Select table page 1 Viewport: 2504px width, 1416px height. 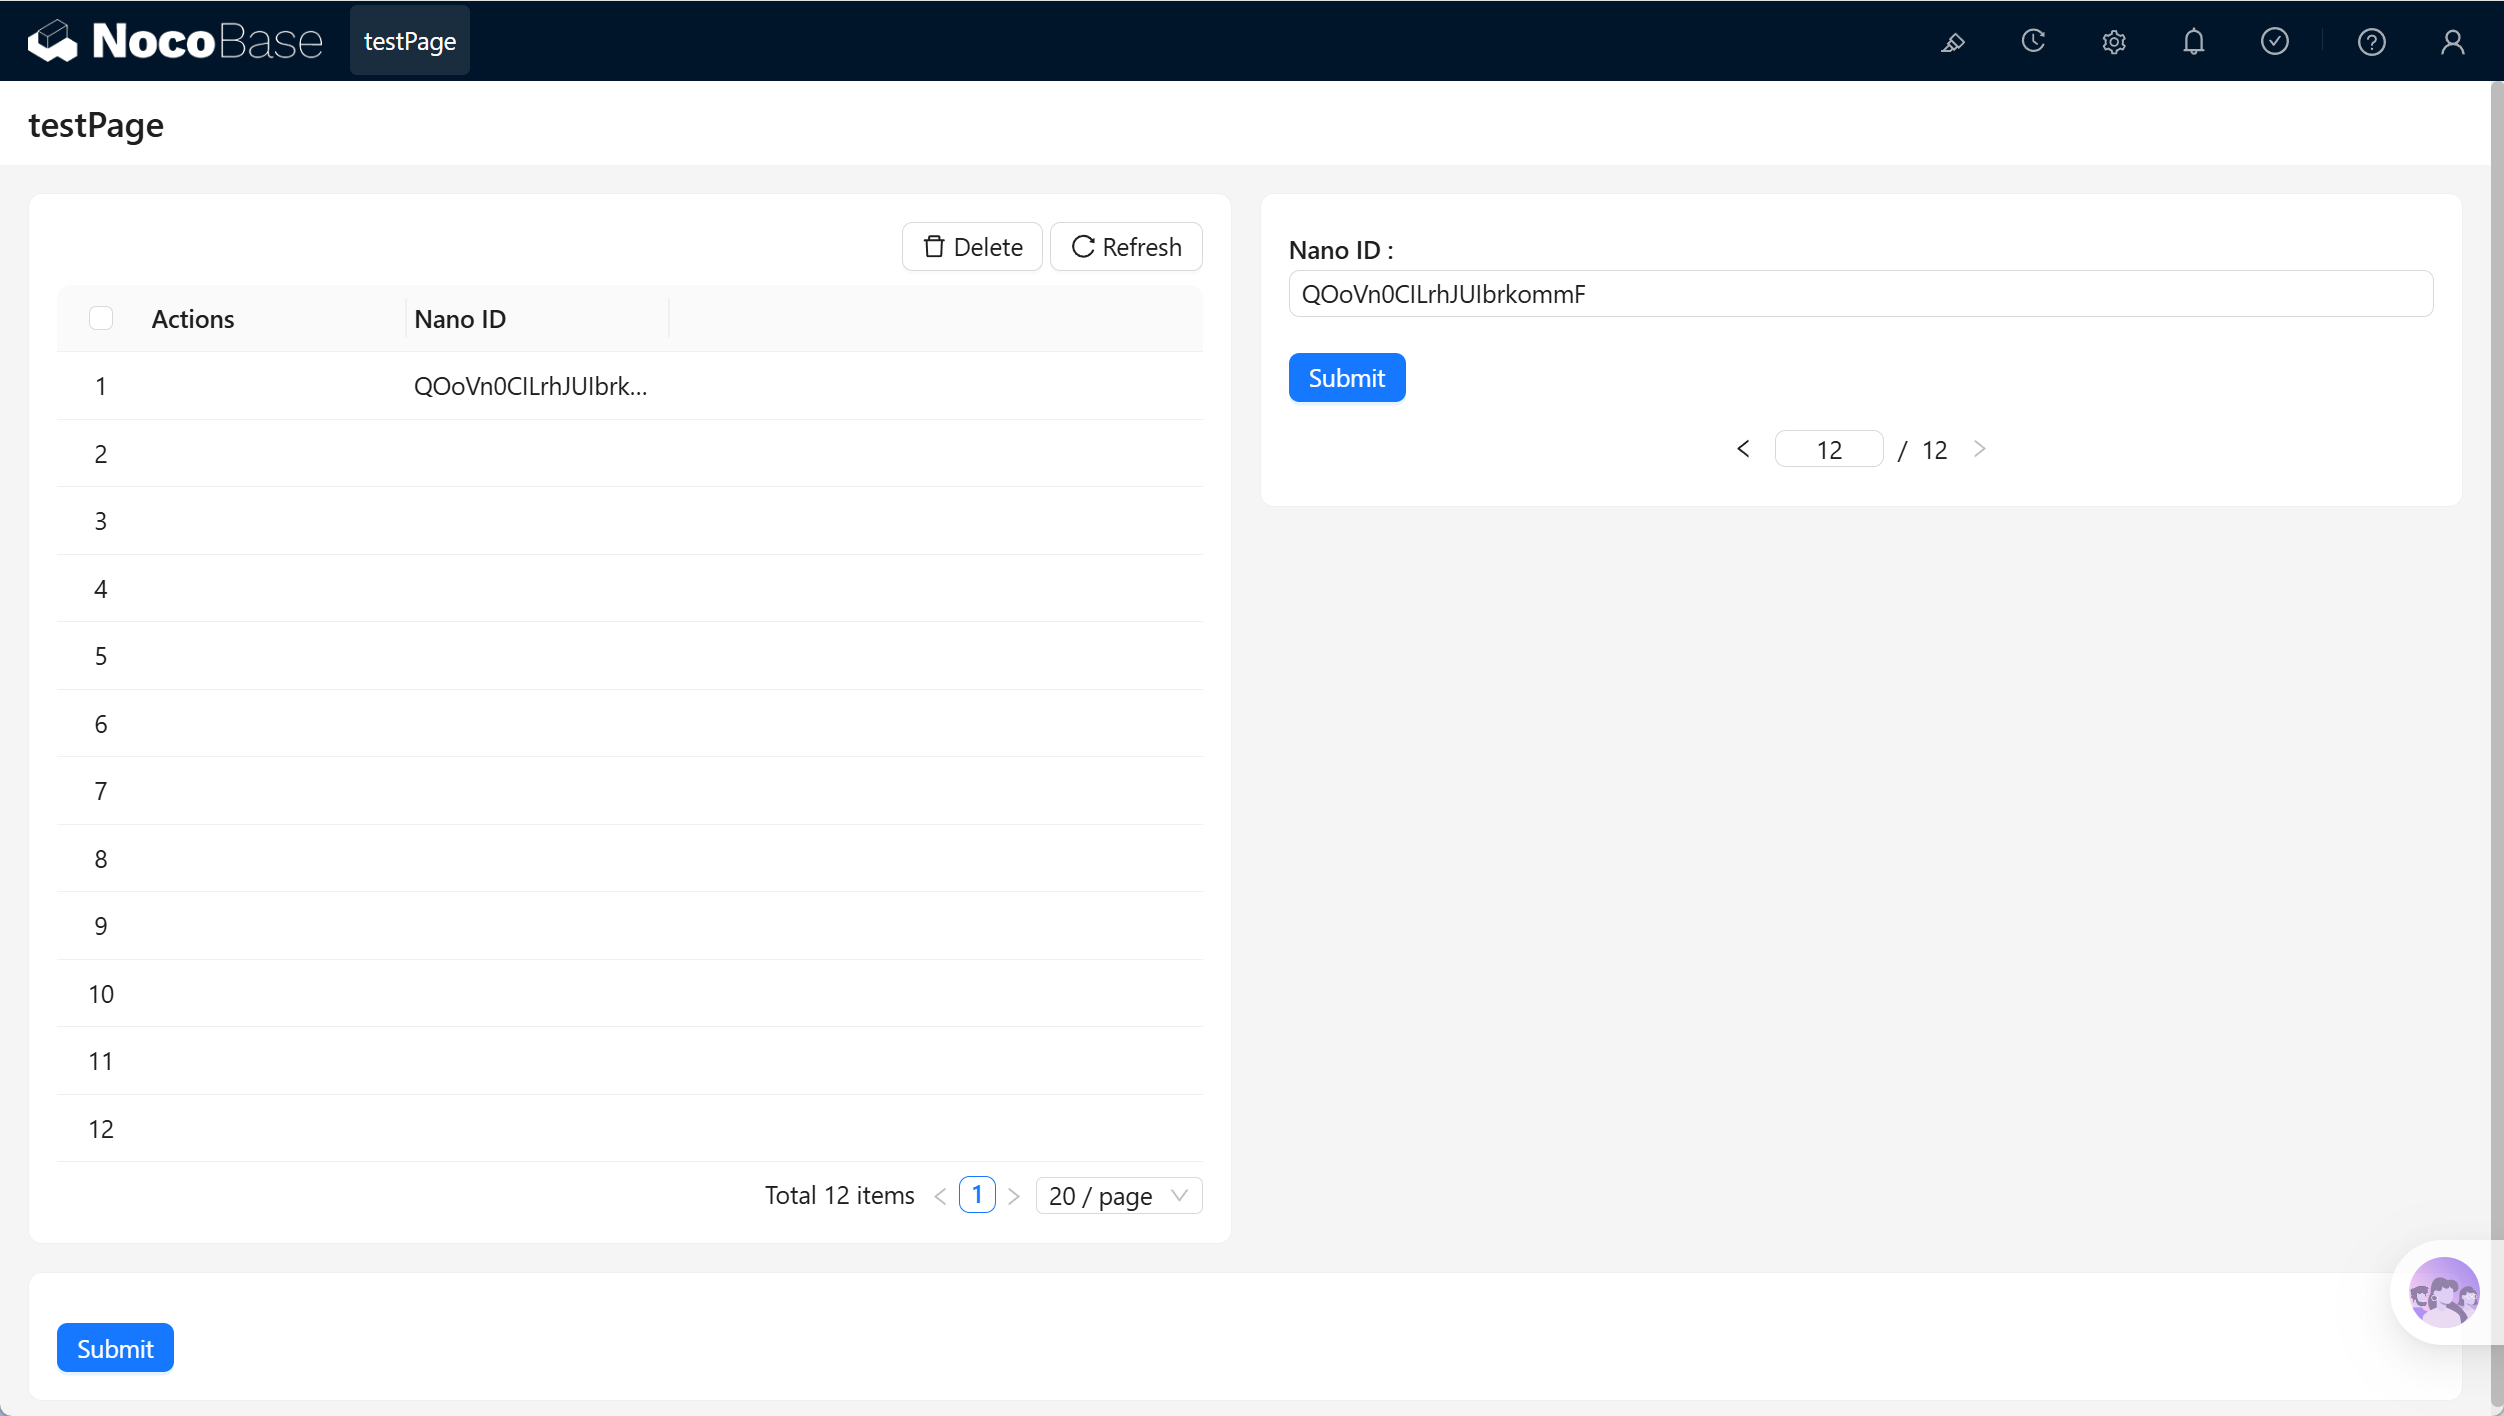coord(977,1195)
